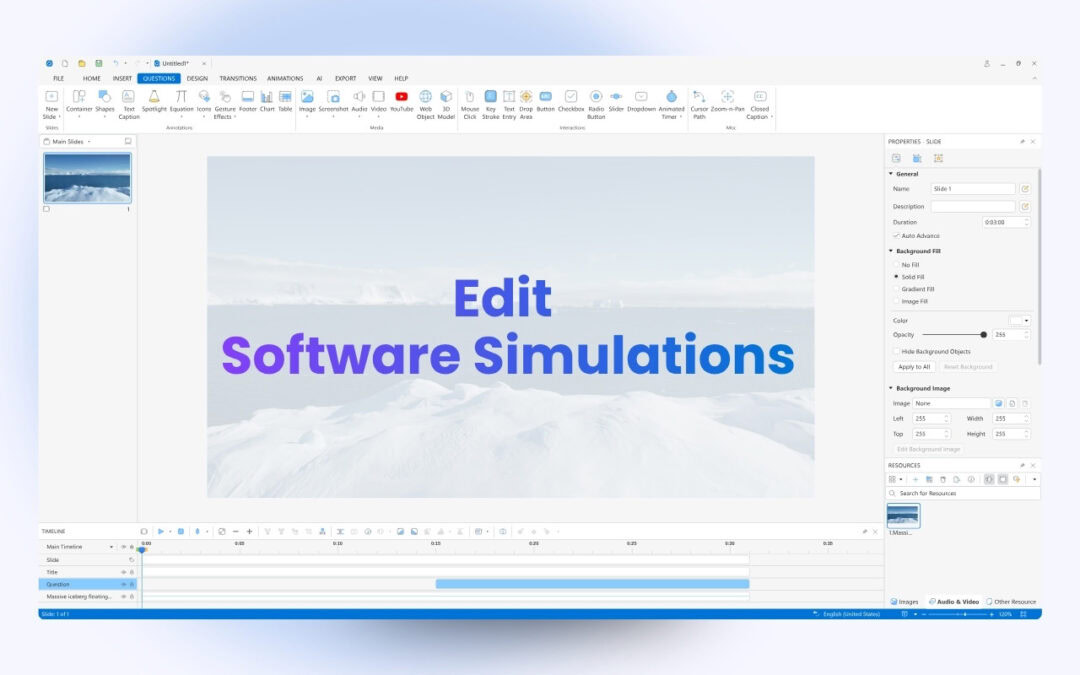Open the Main Timeline dropdown
Viewport: 1080px width, 675px height.
point(111,547)
